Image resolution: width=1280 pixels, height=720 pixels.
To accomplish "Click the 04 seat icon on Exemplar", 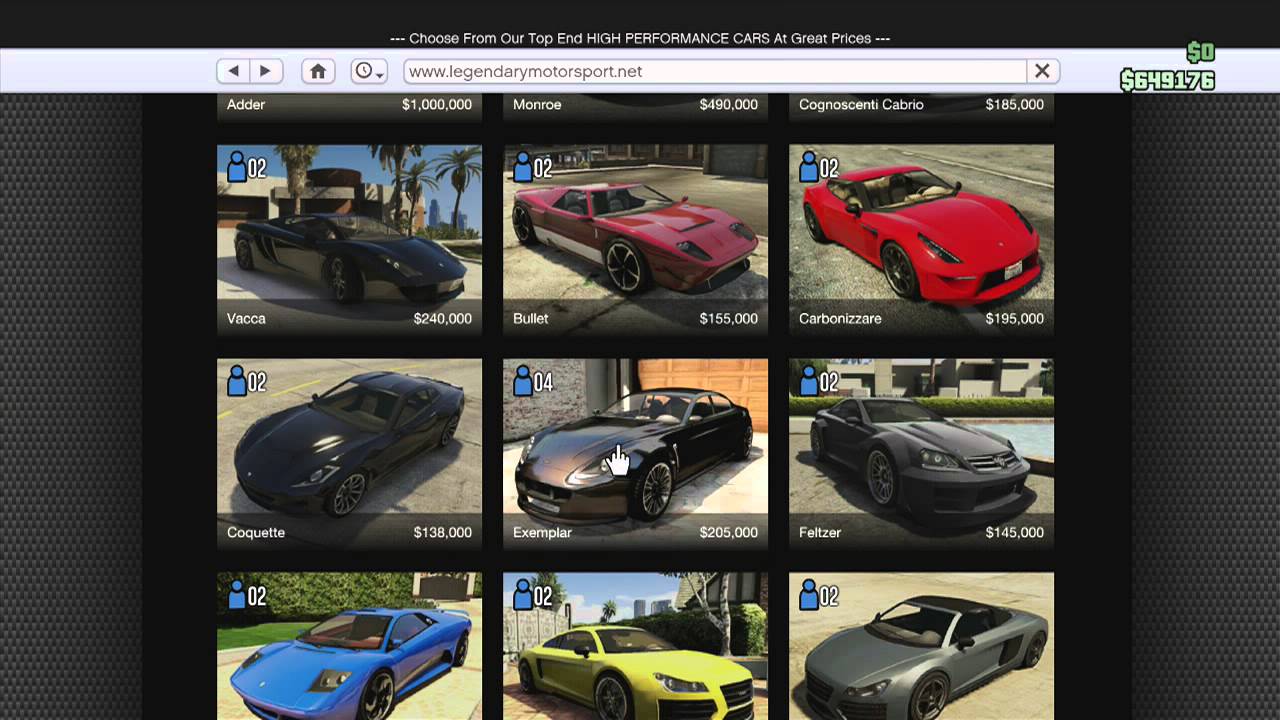I will coord(532,382).
